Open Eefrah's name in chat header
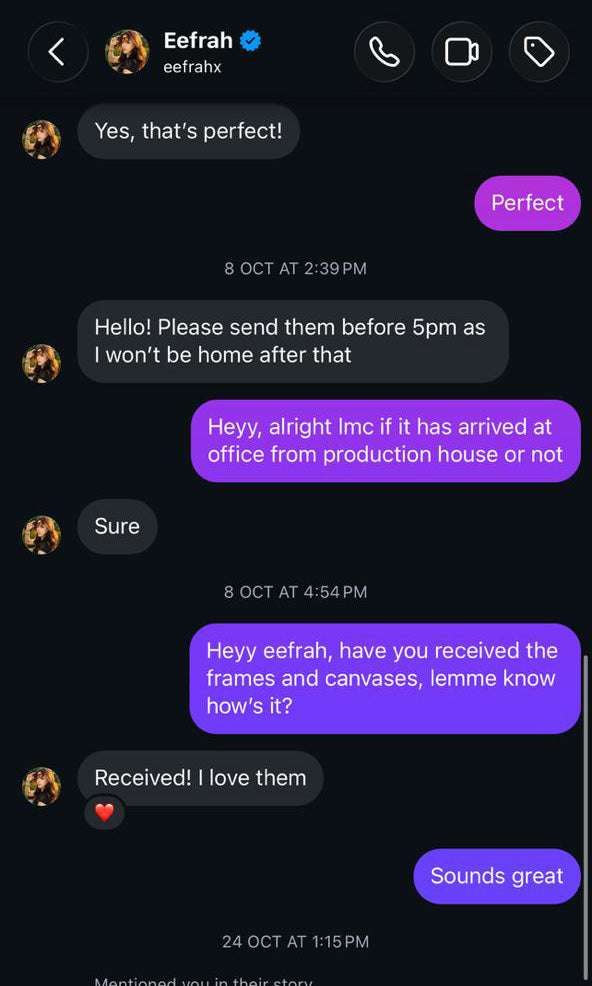Screen dimensions: 592x986 [198, 41]
